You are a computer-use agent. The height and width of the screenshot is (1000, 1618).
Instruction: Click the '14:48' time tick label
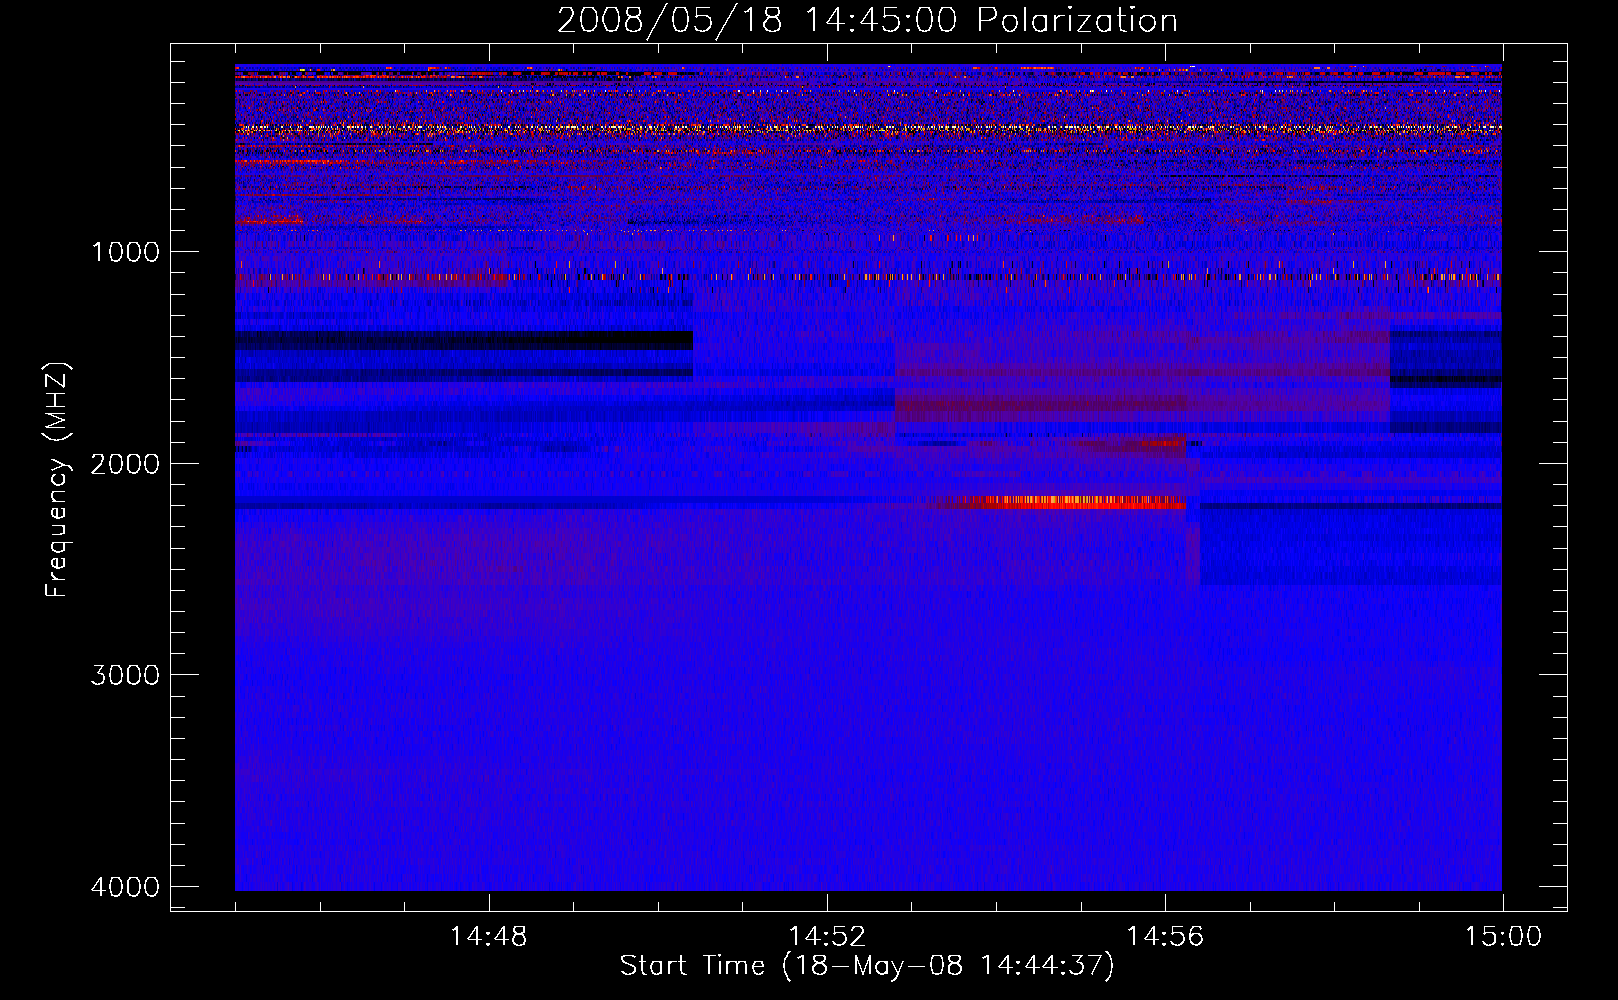click(x=489, y=937)
